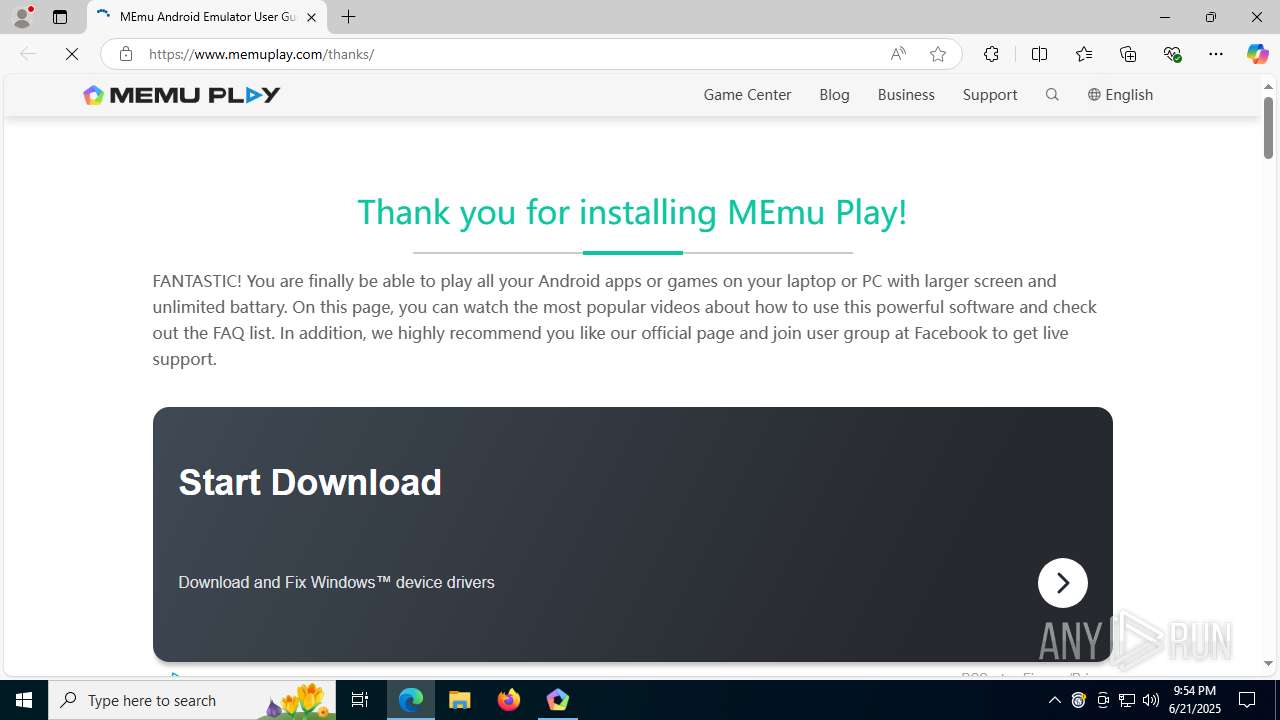Viewport: 1280px width, 720px height.
Task: Open the Support menu item
Action: tap(990, 95)
